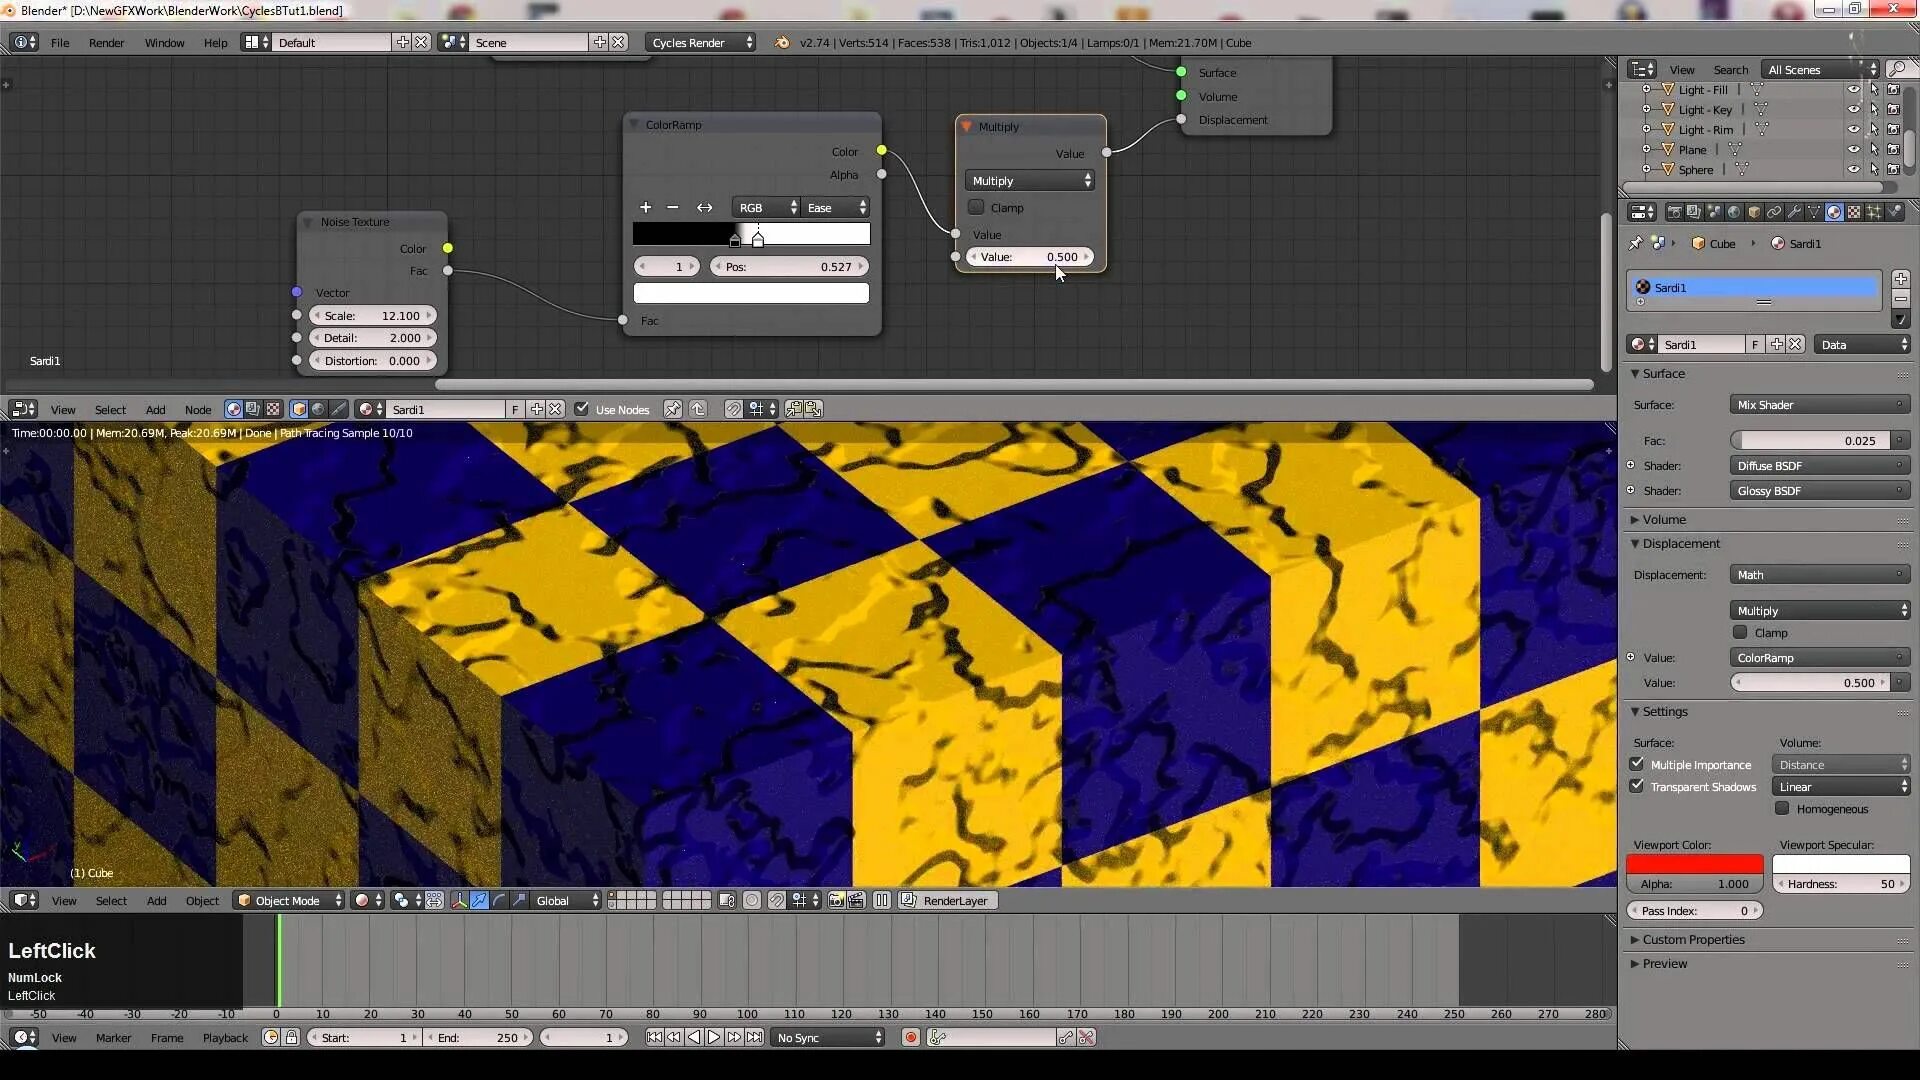Screen dimensions: 1920x1080
Task: Open the Object constraints chain tab
Action: click(x=1774, y=212)
